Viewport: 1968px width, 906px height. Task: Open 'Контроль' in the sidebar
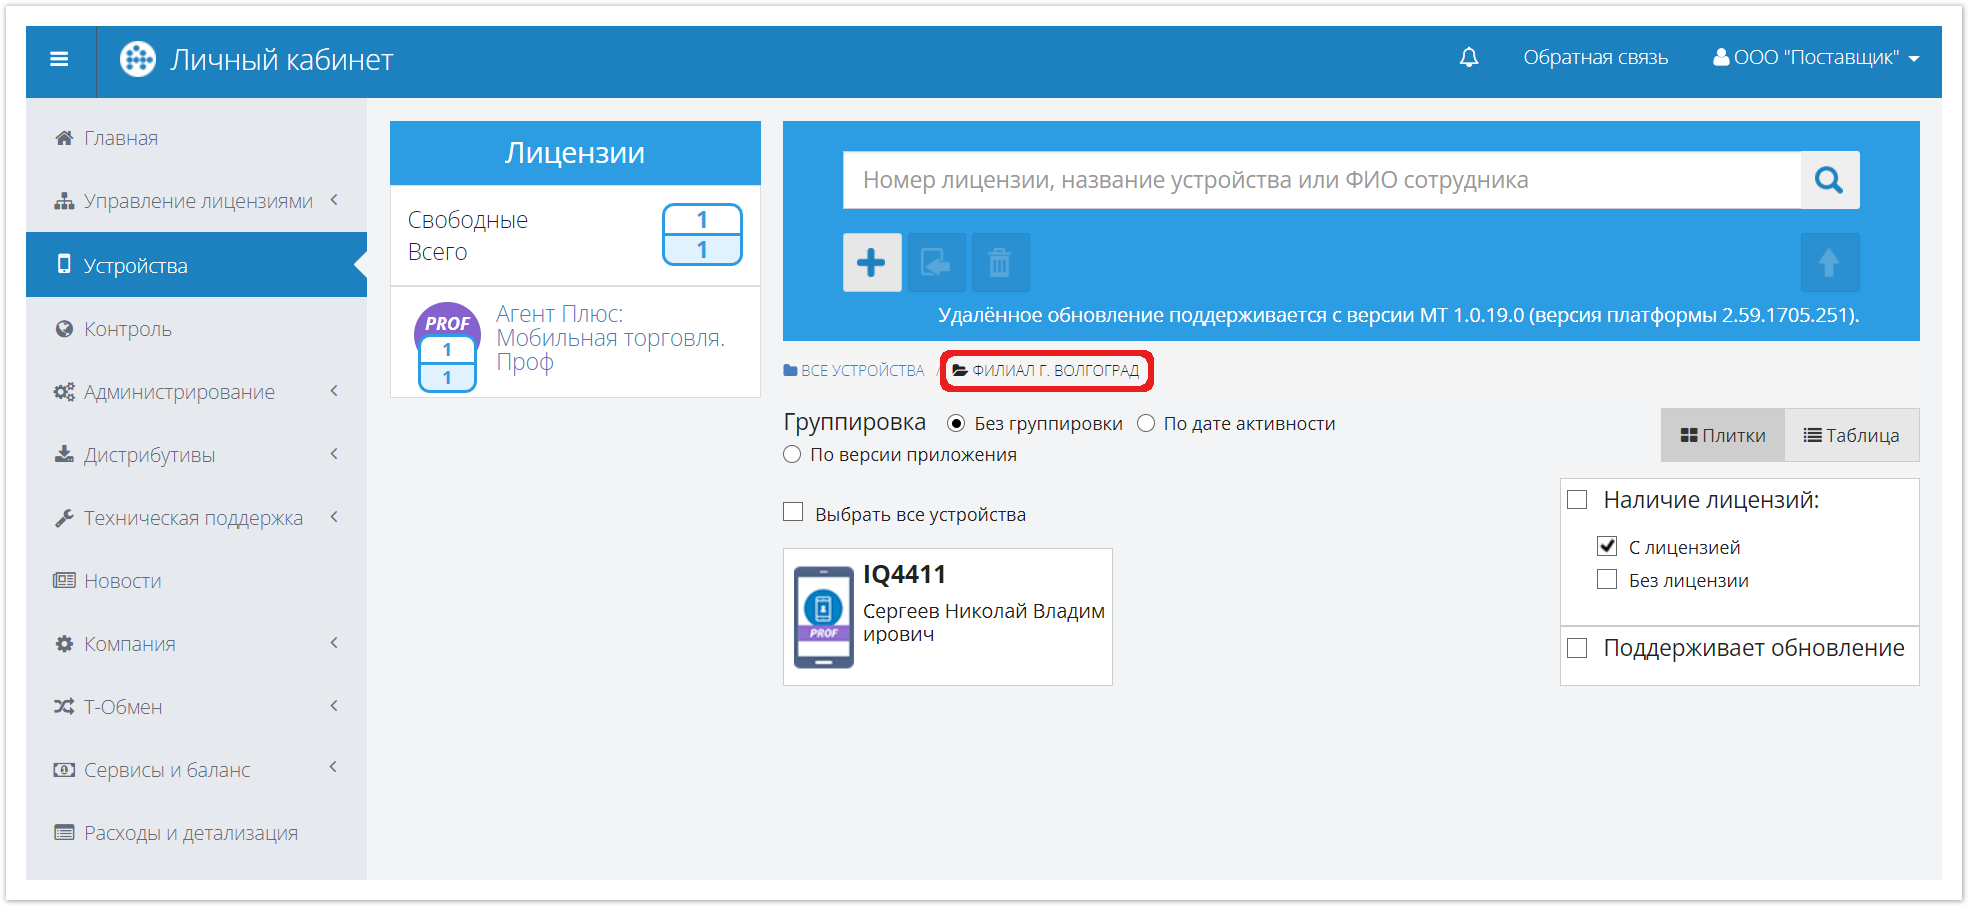click(x=127, y=329)
